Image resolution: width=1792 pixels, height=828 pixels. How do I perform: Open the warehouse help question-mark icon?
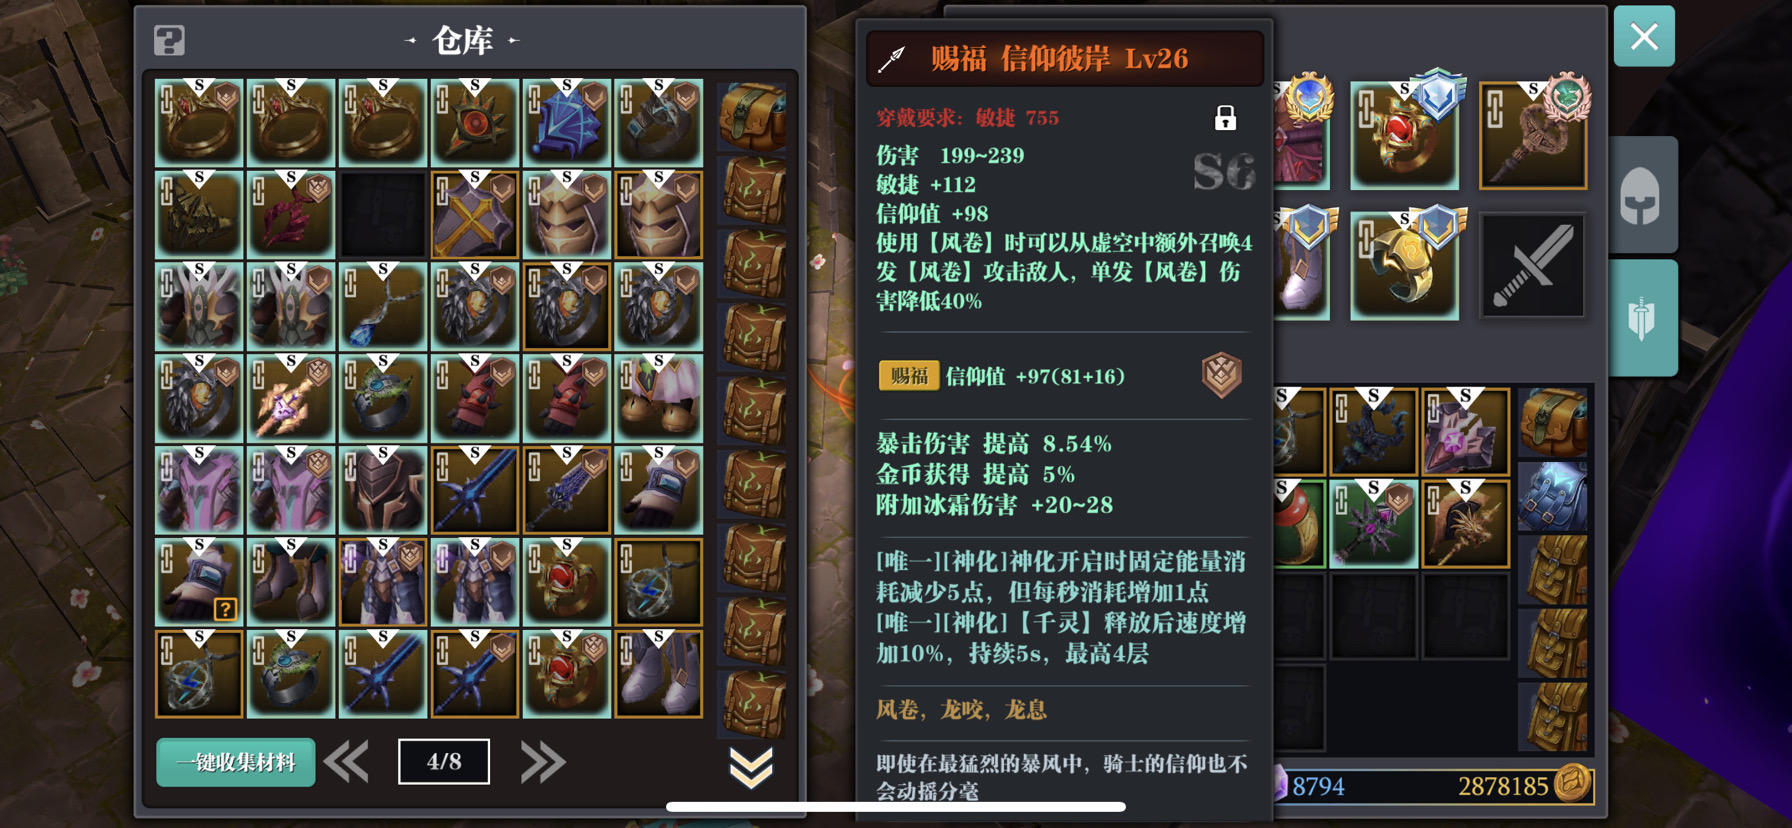pyautogui.click(x=169, y=40)
